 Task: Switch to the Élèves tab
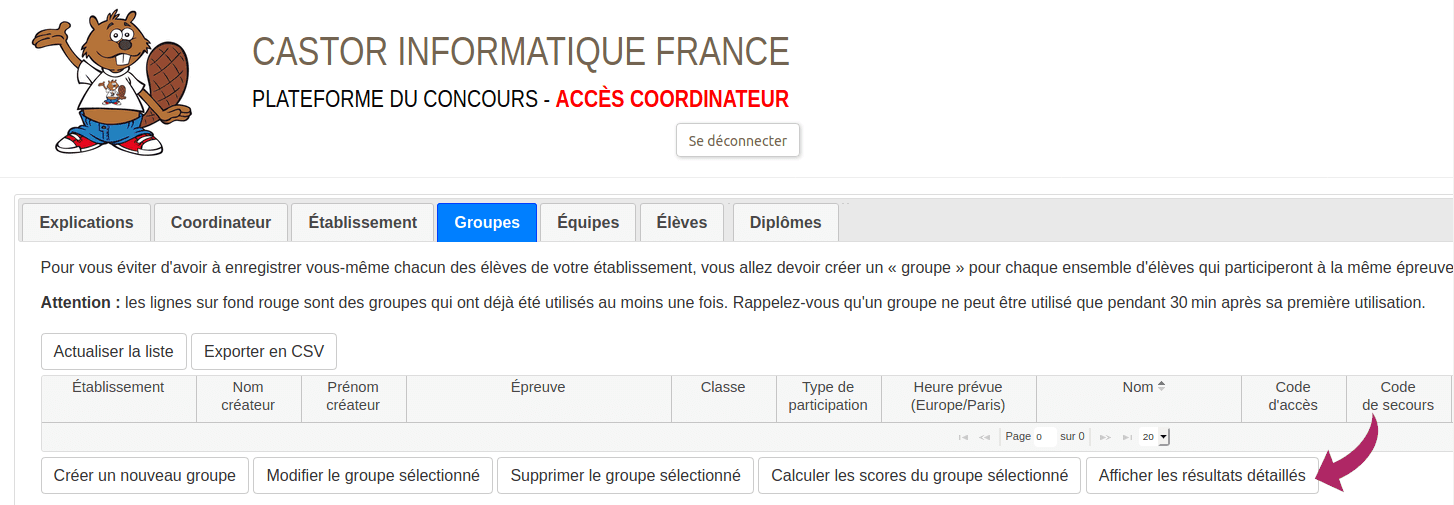point(682,222)
